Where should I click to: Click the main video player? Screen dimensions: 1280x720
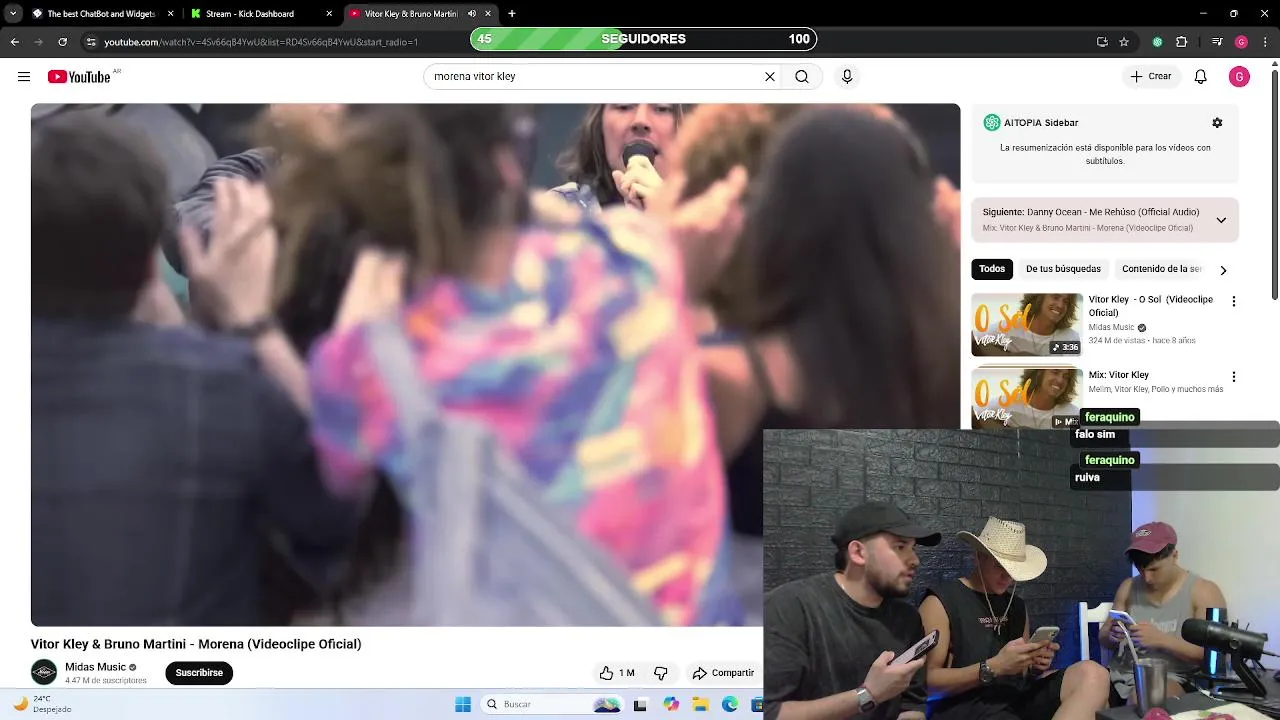point(495,365)
